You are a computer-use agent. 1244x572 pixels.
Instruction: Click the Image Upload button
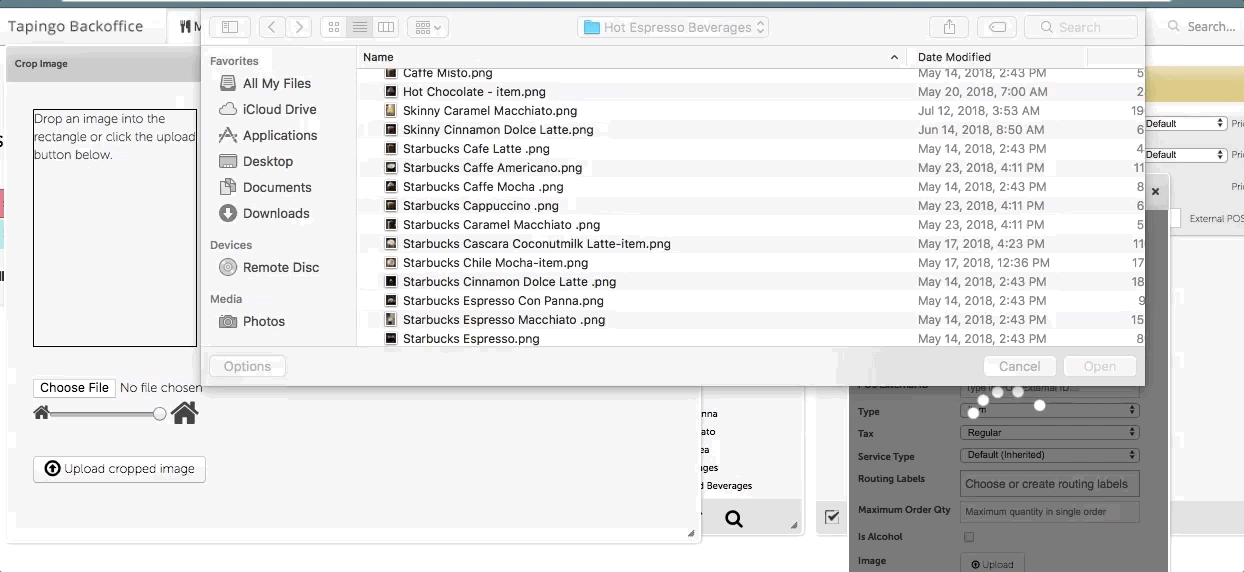tap(992, 564)
